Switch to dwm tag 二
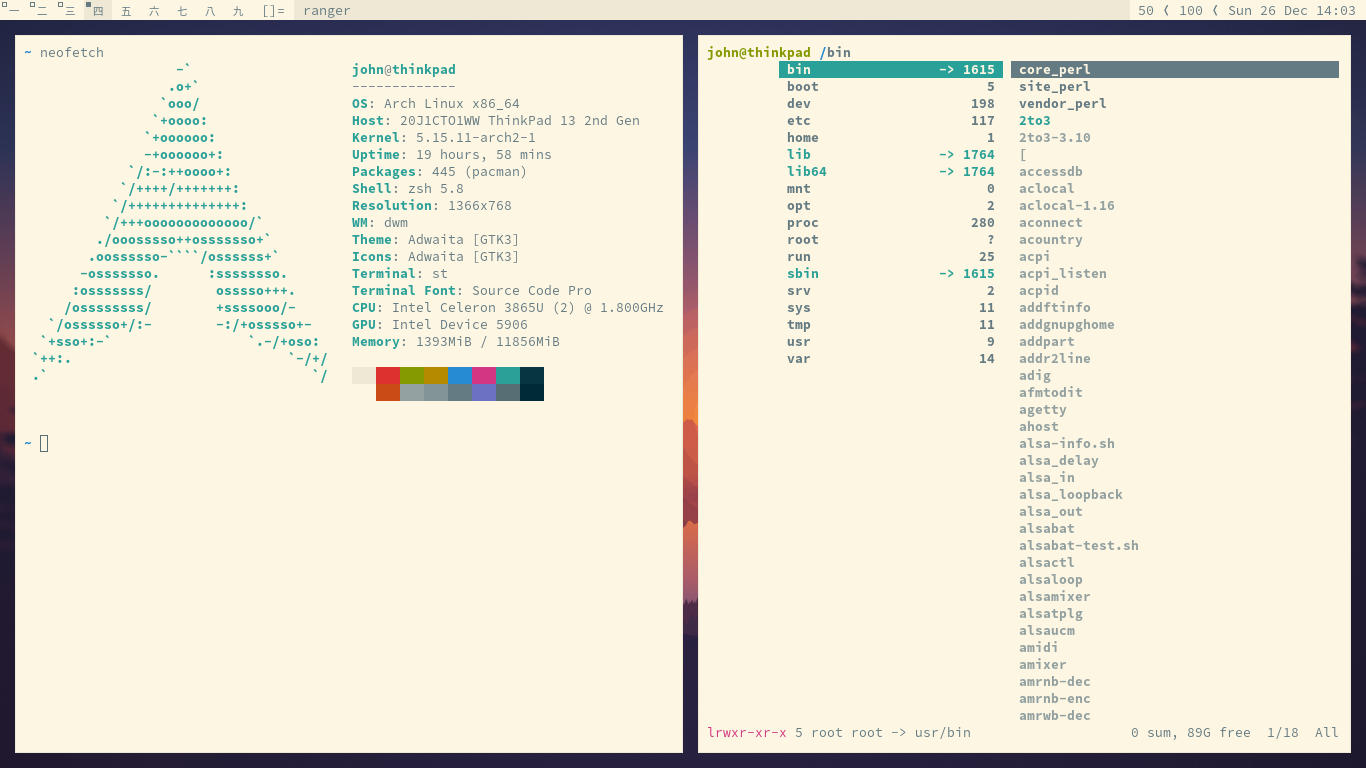Image resolution: width=1366 pixels, height=768 pixels. [x=42, y=10]
